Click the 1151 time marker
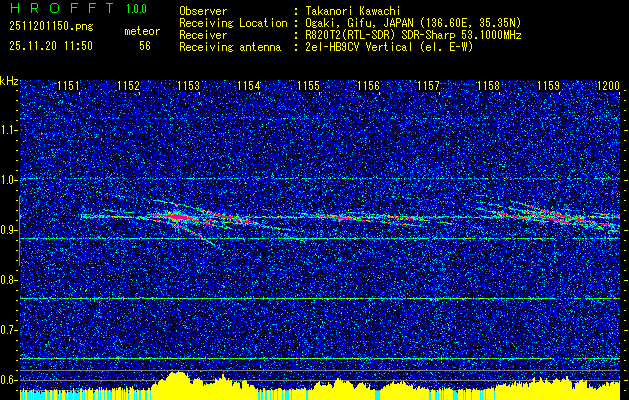Image resolution: width=629 pixels, height=400 pixels. click(69, 85)
